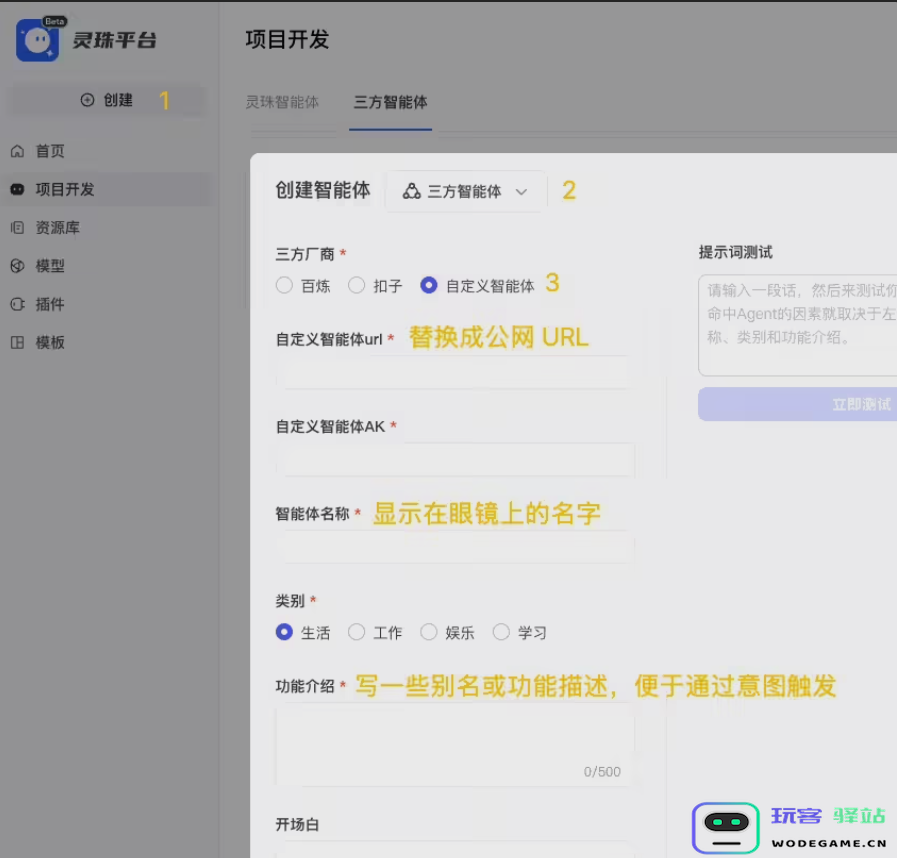Choose the 娱乐 category radio button
The height and width of the screenshot is (858, 897).
point(428,632)
